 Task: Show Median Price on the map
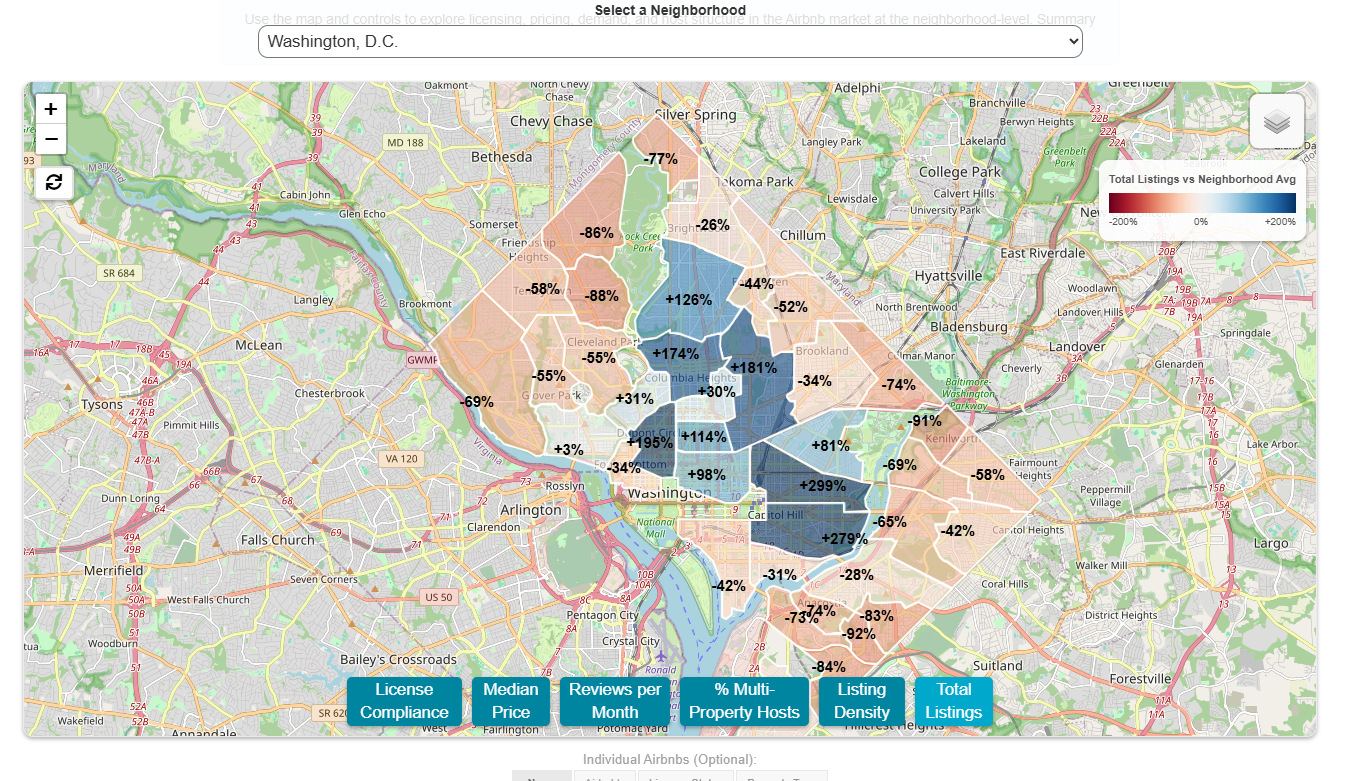pos(510,701)
